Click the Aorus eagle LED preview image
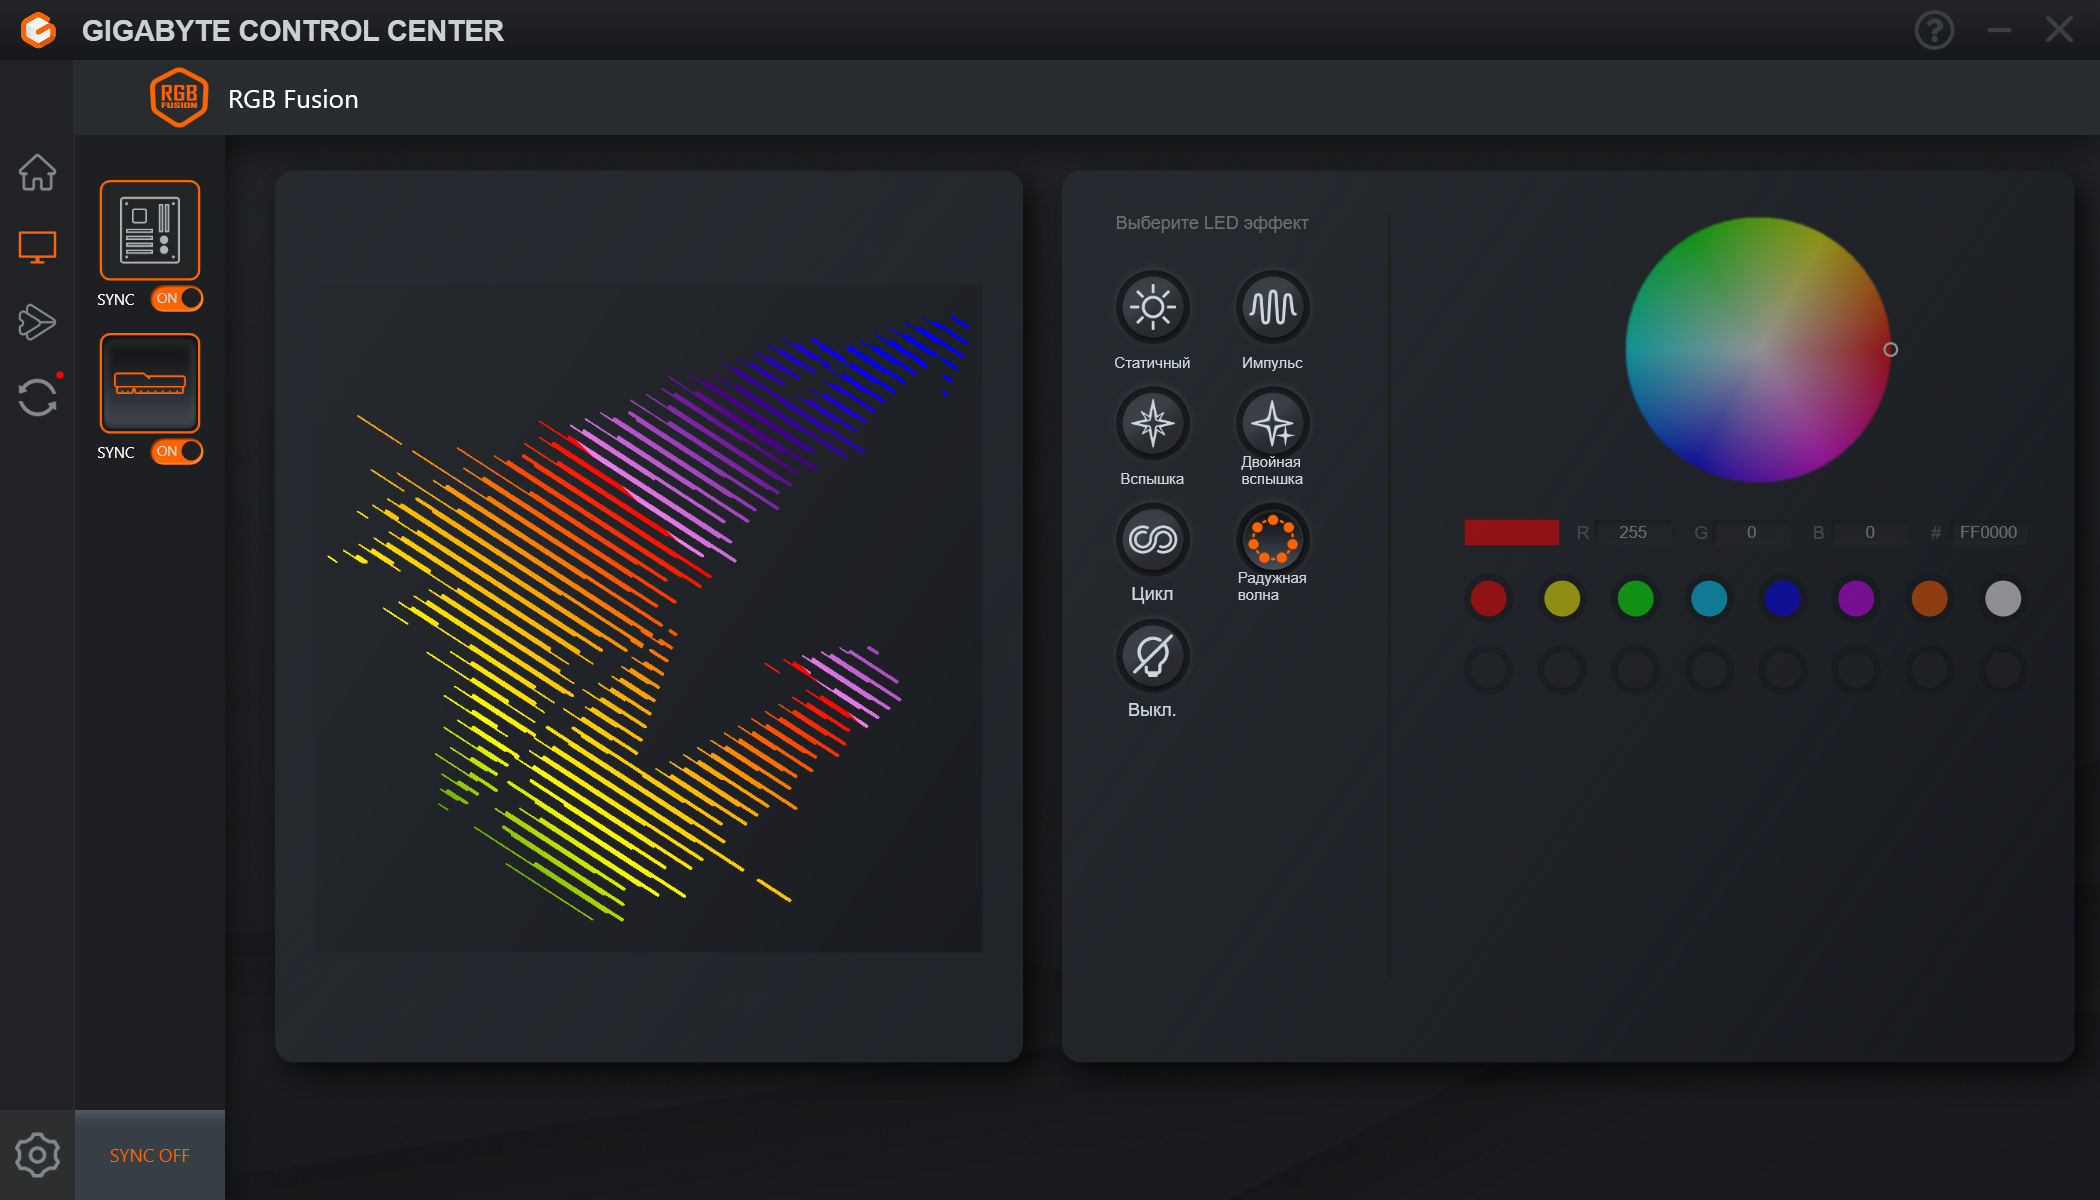 tap(649, 618)
